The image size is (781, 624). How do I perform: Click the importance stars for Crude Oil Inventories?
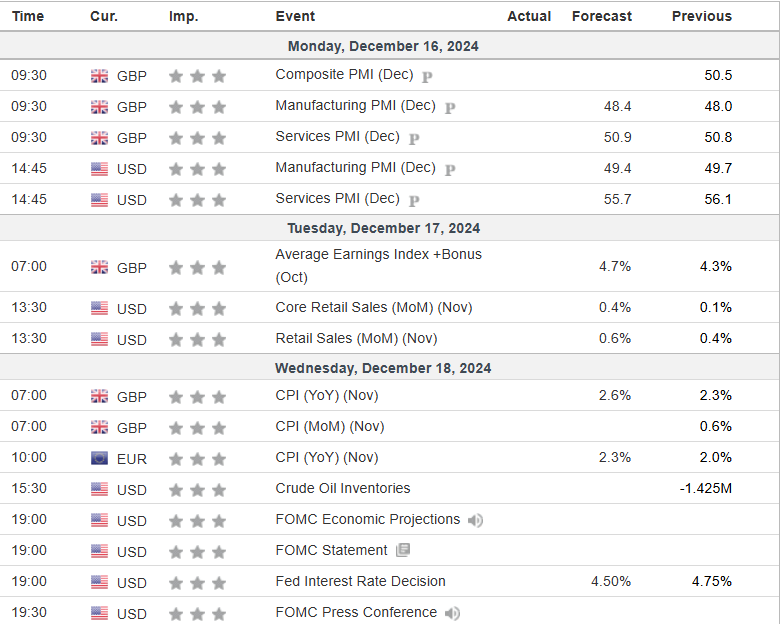197,489
